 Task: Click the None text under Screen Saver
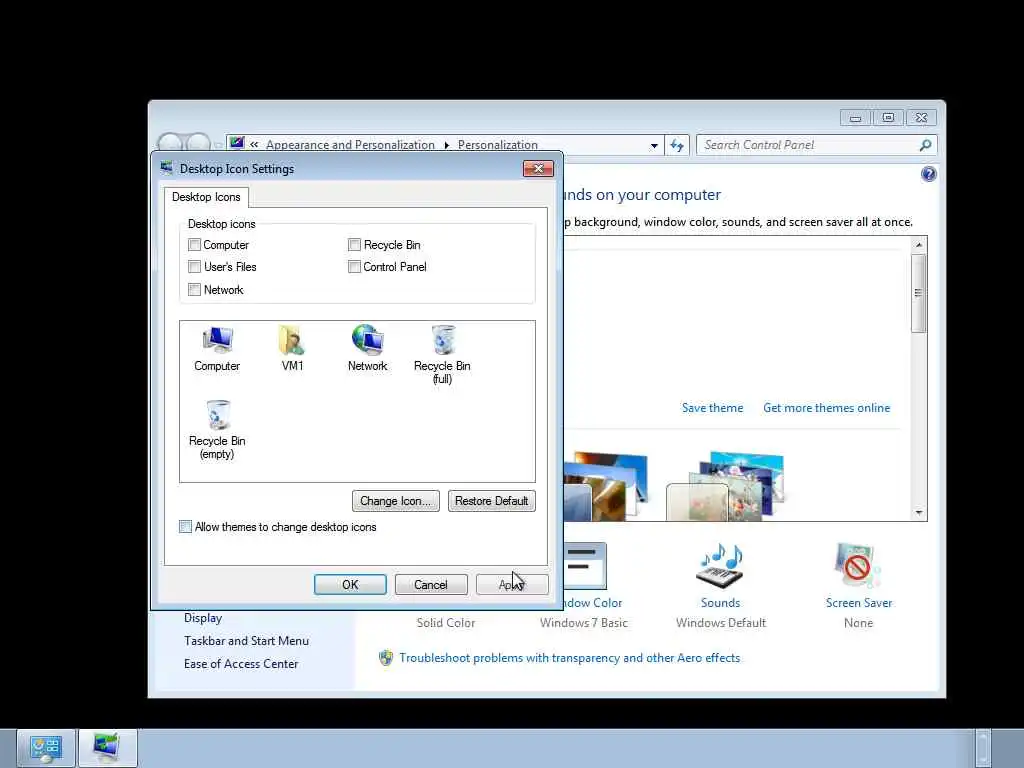[858, 623]
